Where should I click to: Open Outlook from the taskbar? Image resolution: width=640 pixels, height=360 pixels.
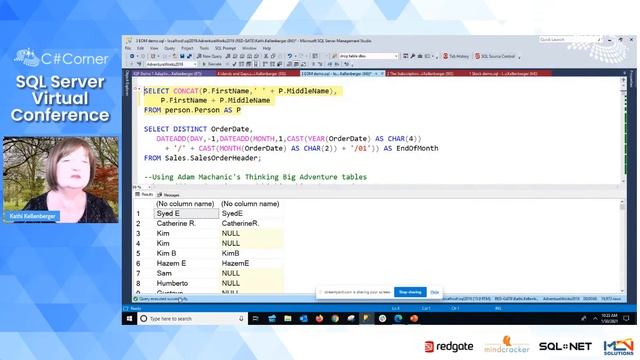303,318
